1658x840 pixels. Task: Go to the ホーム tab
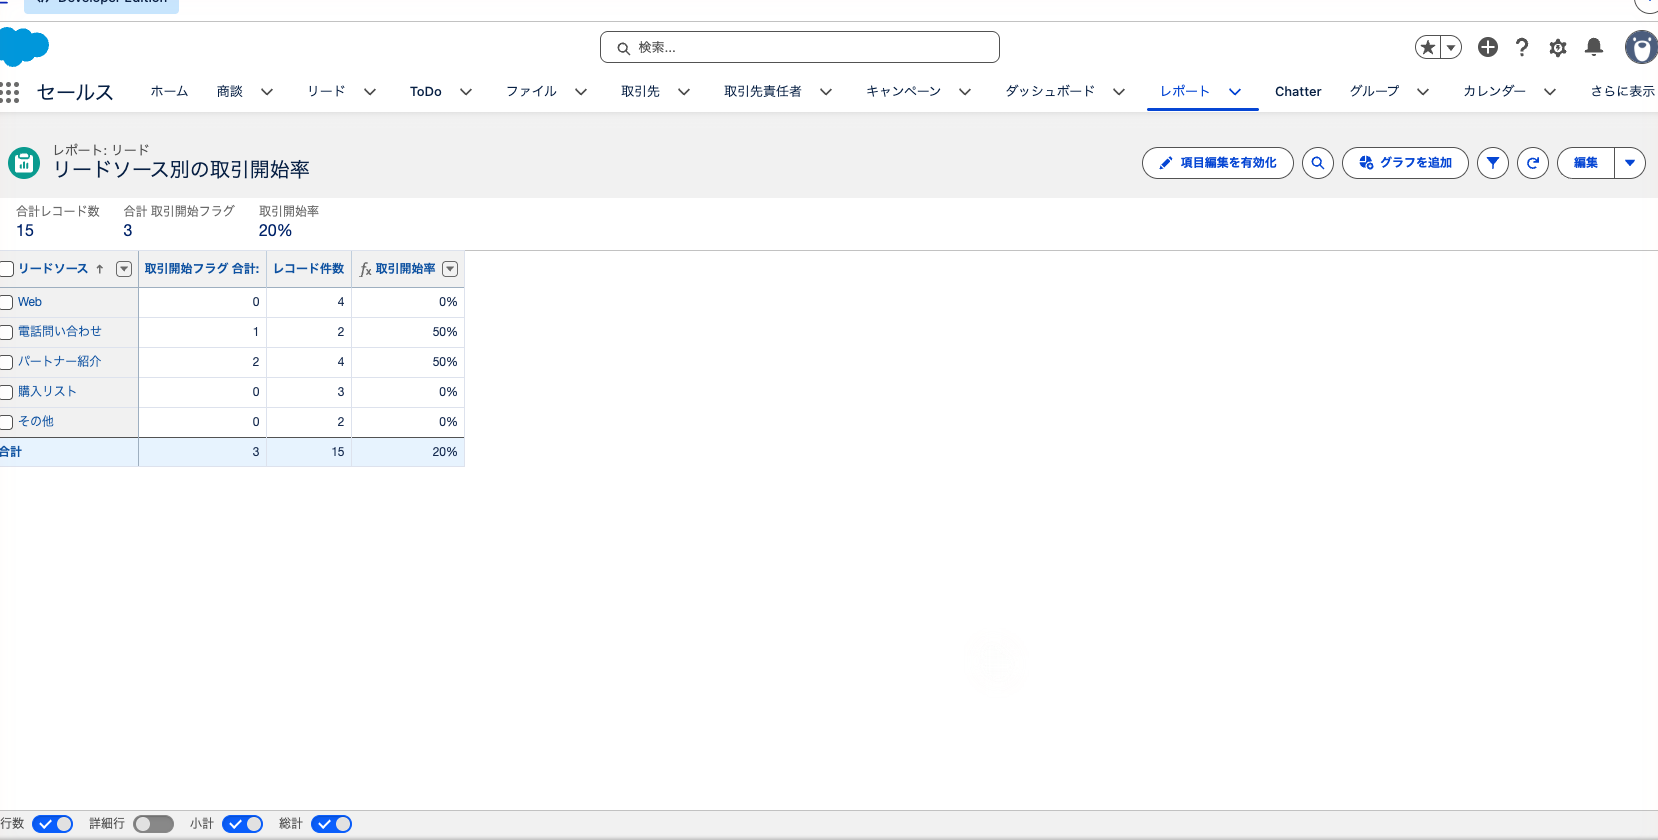[x=169, y=92]
